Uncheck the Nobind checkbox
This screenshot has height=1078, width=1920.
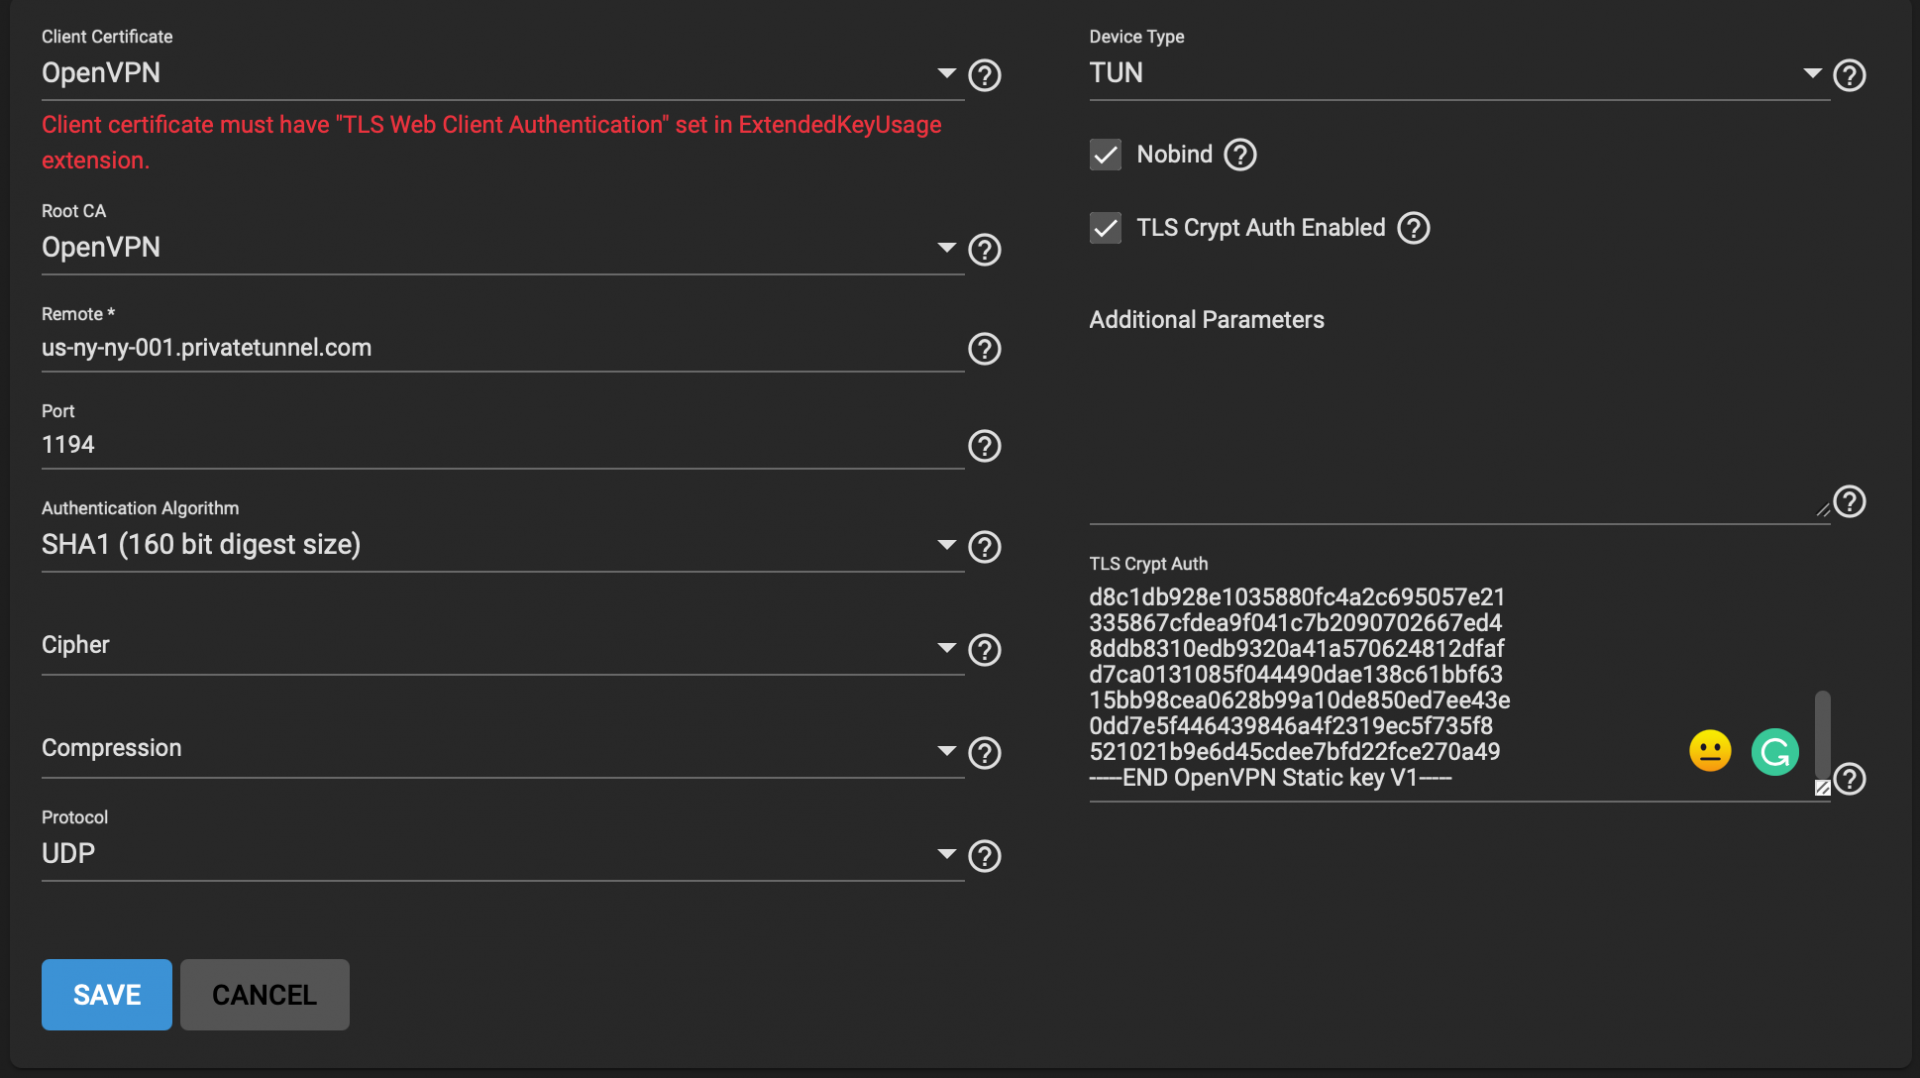click(1105, 155)
